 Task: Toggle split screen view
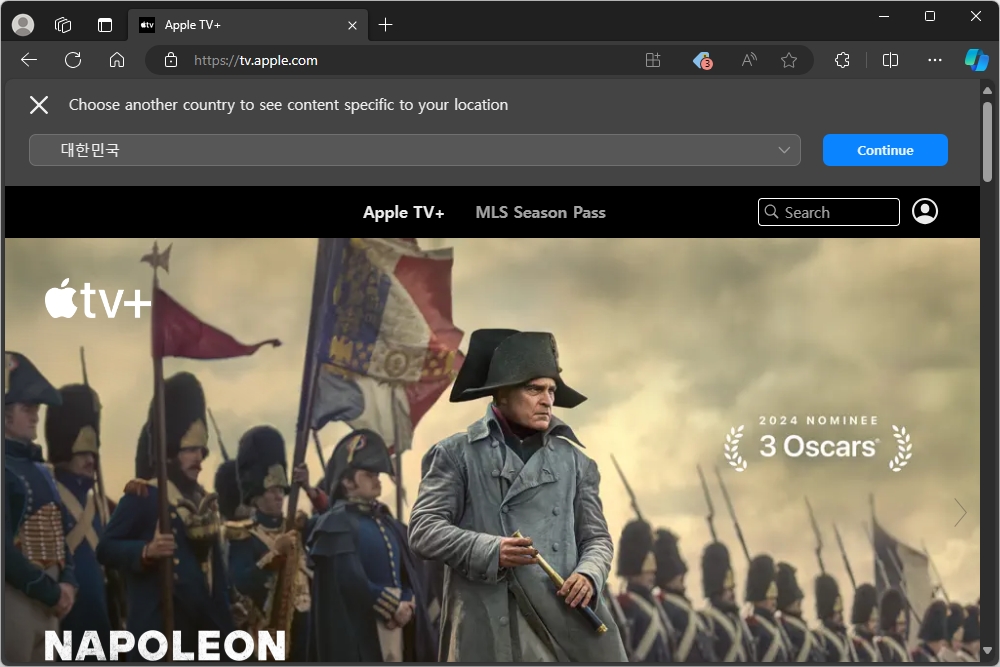pos(890,60)
